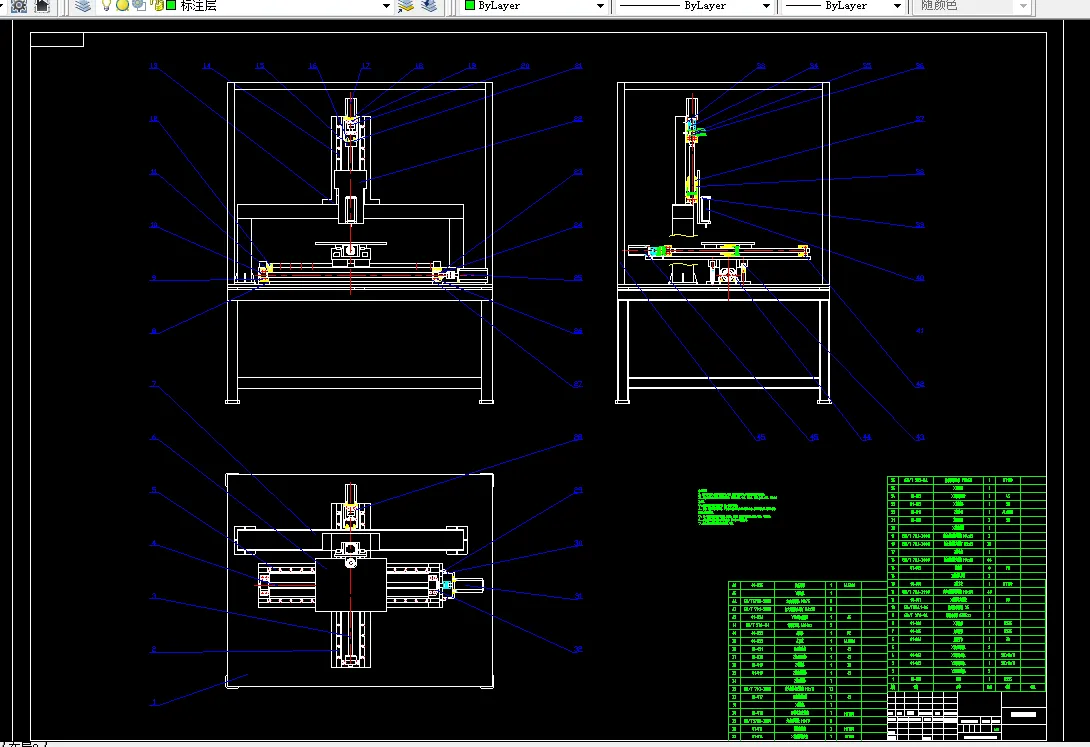Select balloon number 12 on the left side
This screenshot has width=1090, height=747.
pos(154,119)
